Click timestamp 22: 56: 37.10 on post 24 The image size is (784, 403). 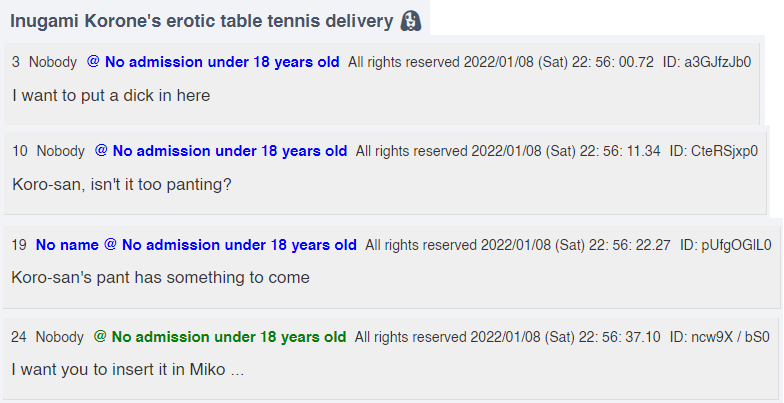coord(620,337)
